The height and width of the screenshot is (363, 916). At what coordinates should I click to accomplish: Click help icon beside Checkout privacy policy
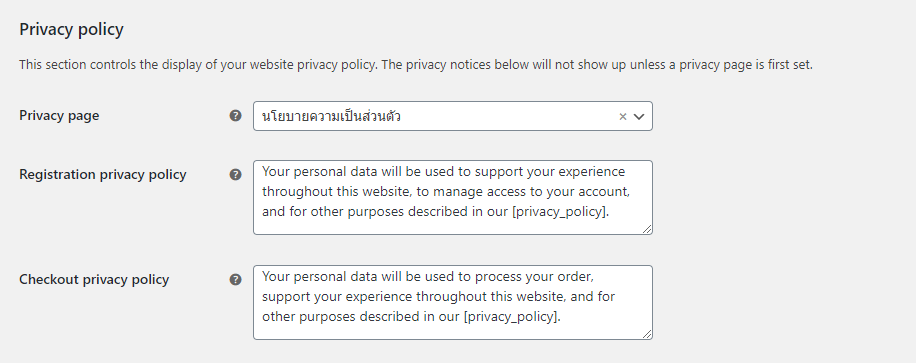click(235, 279)
